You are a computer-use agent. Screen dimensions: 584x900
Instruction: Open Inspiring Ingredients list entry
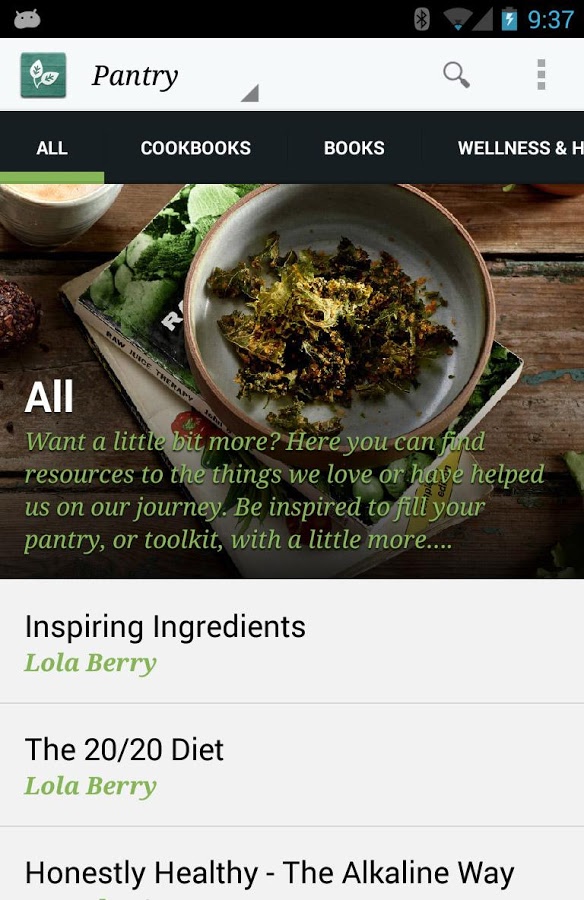(292, 642)
